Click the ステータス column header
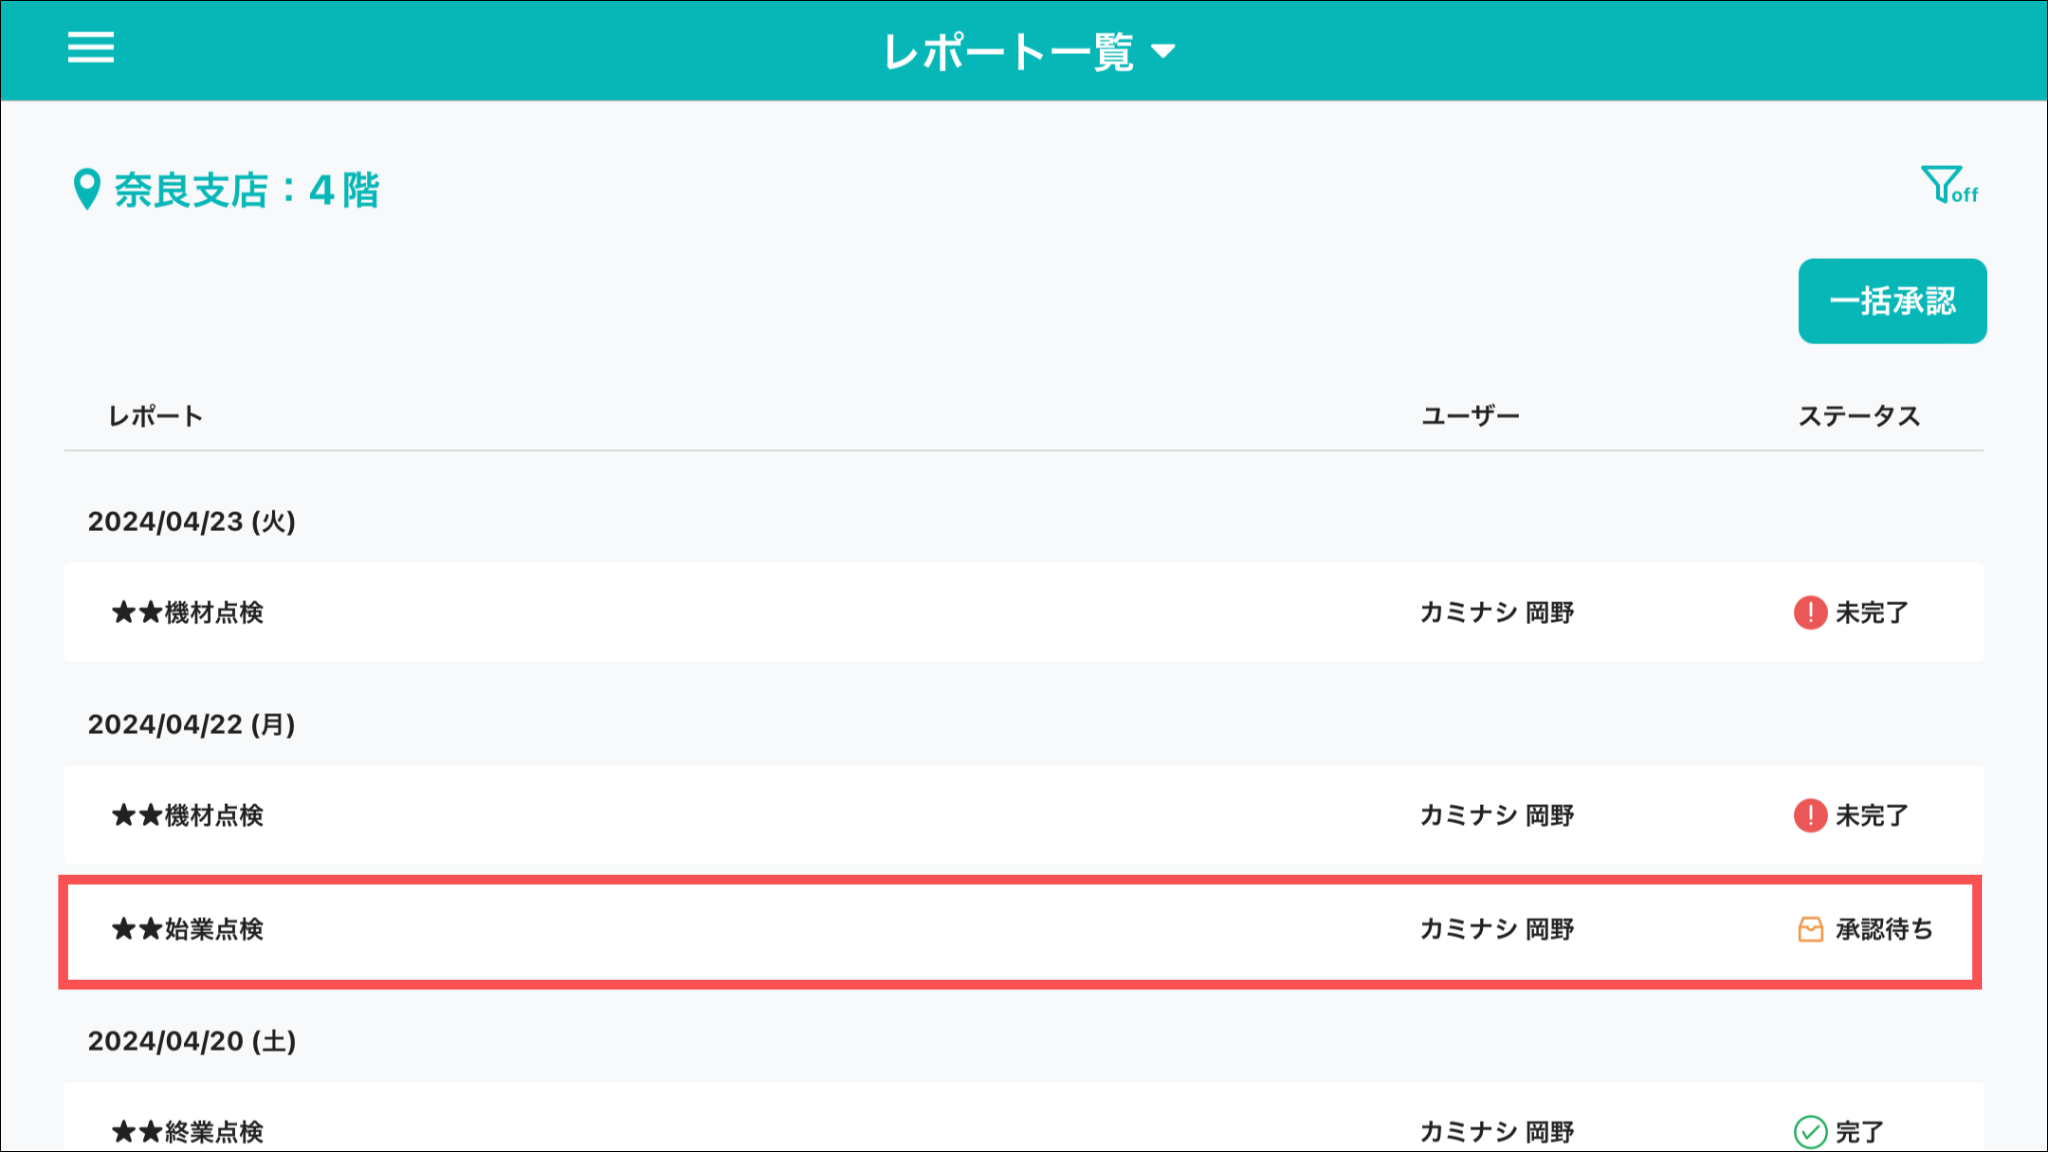Screen dimensions: 2048x1152 pyautogui.click(x=1859, y=416)
